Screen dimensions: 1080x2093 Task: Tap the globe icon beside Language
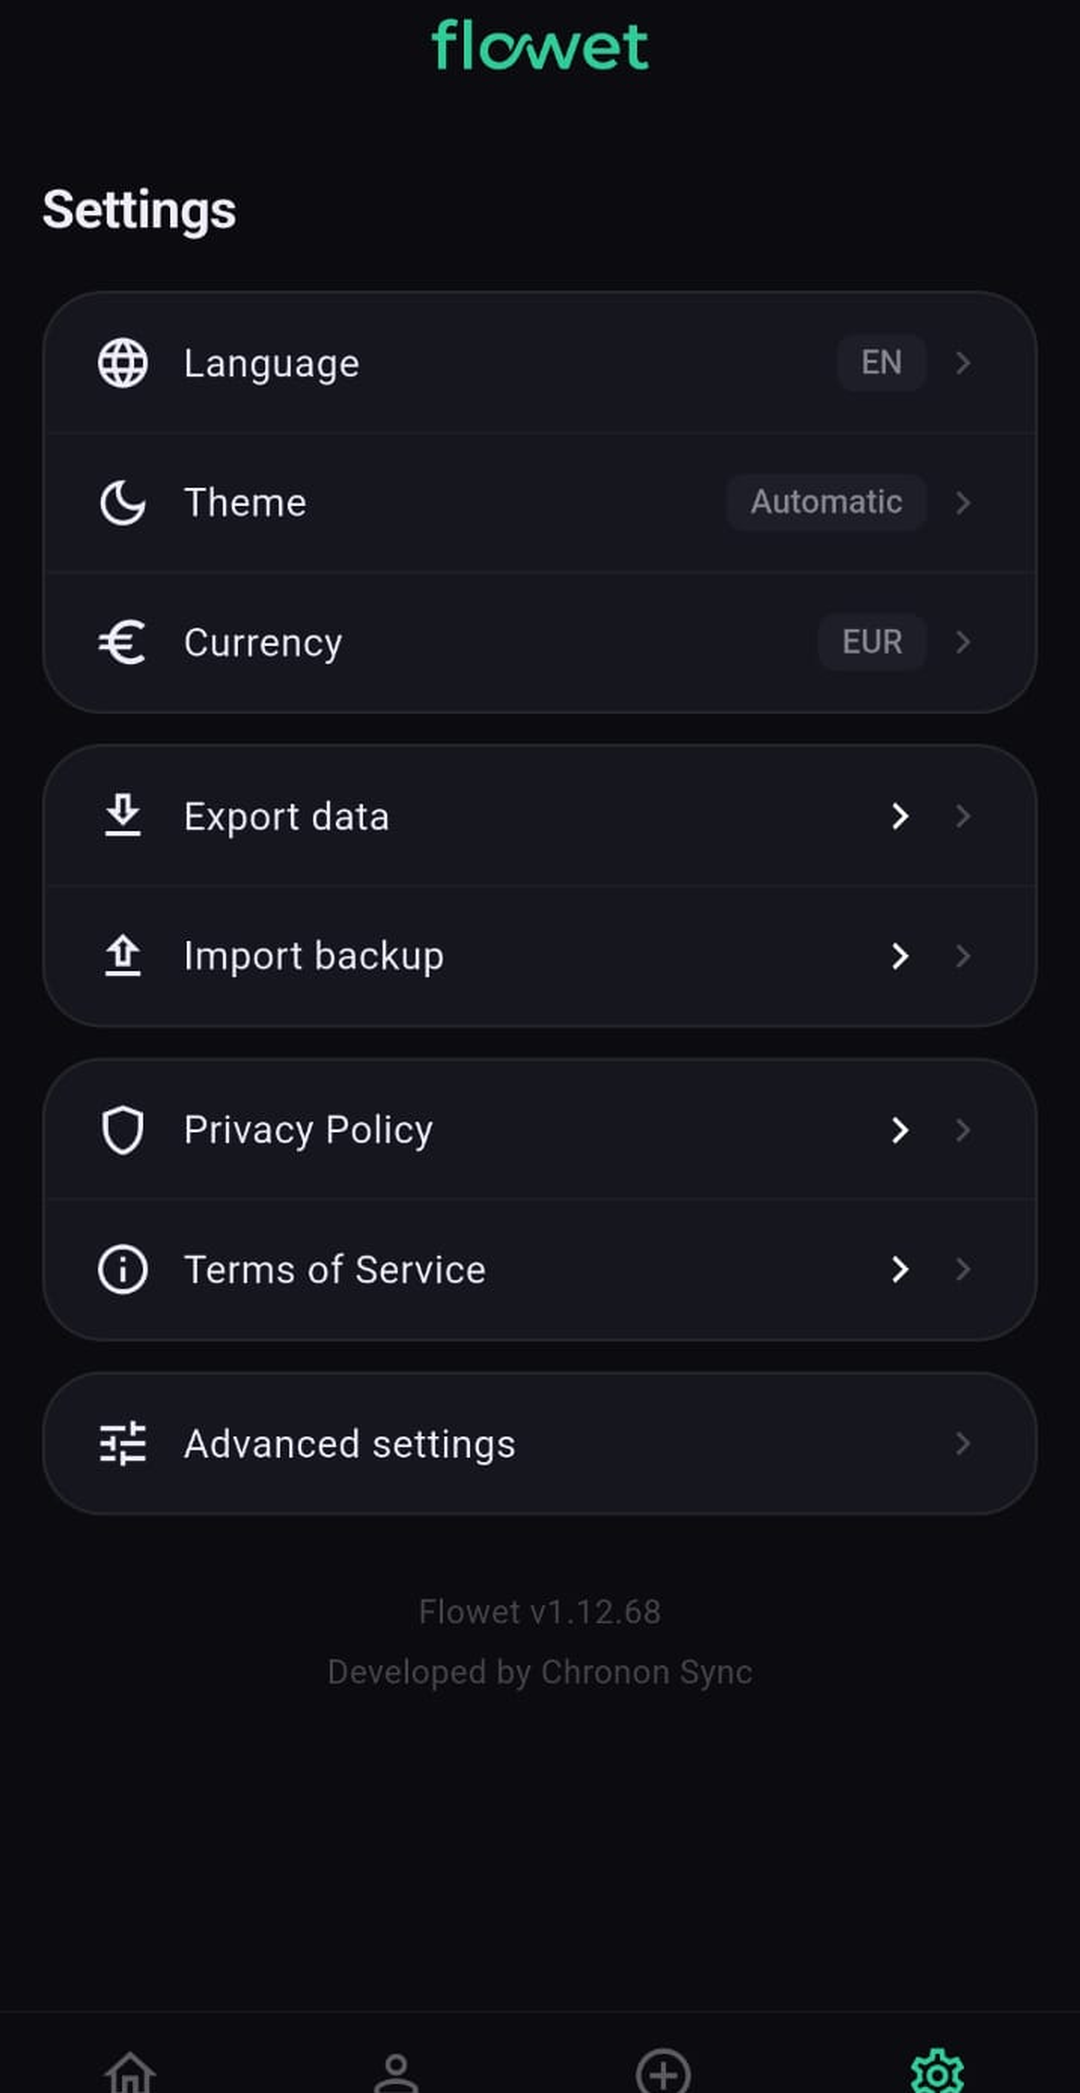click(123, 363)
